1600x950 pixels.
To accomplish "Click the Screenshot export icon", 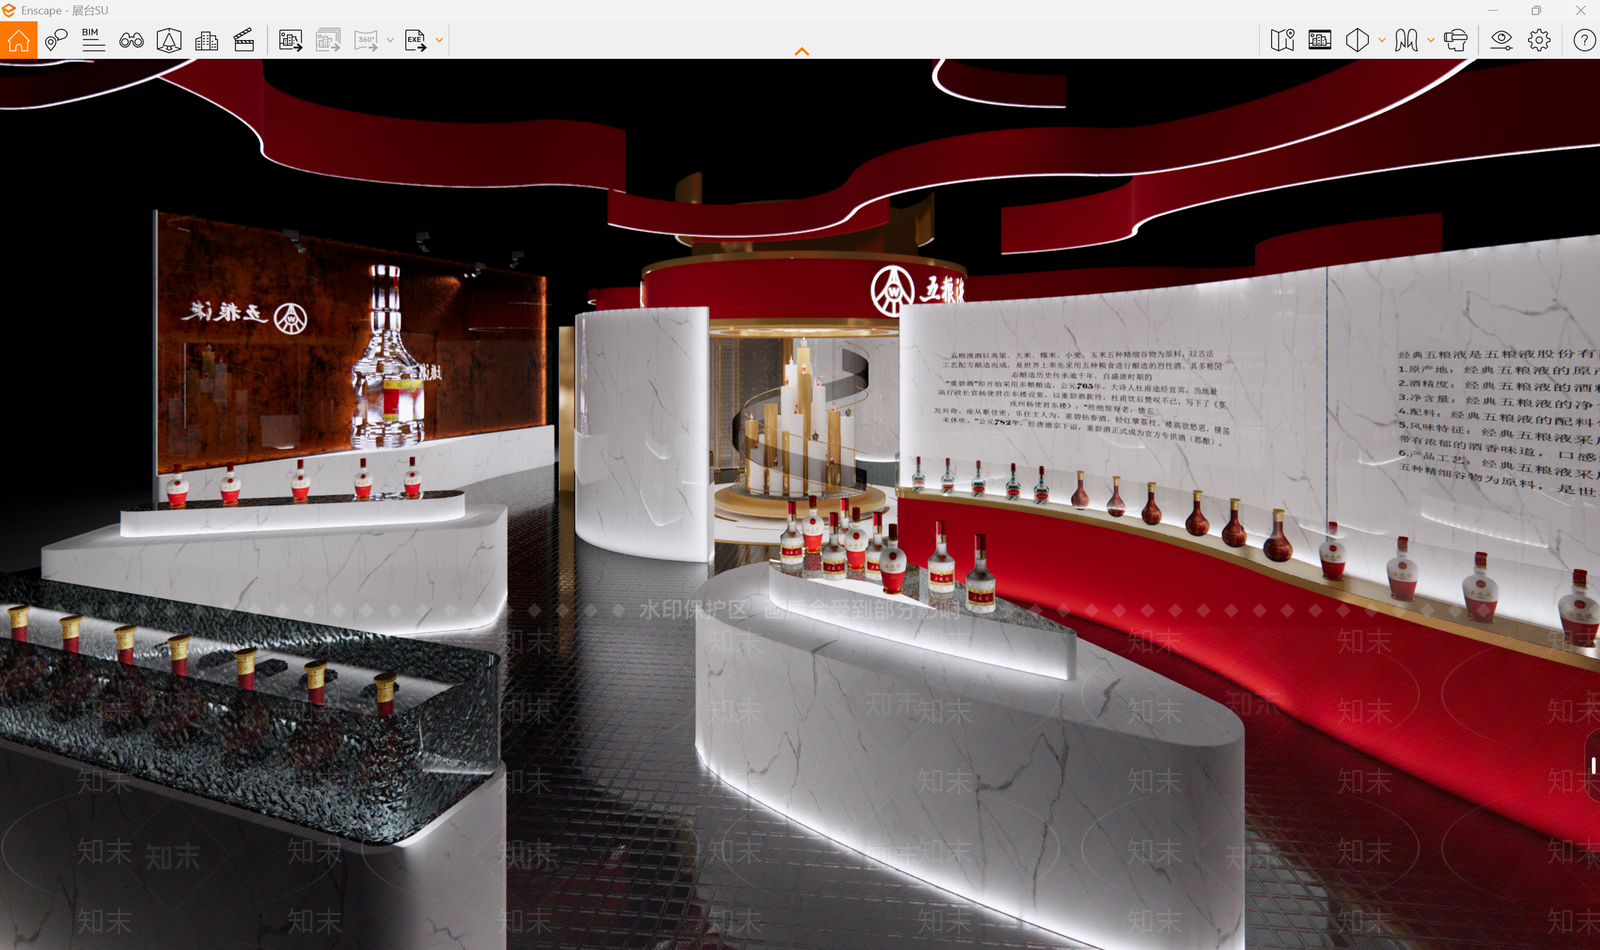I will [x=291, y=40].
